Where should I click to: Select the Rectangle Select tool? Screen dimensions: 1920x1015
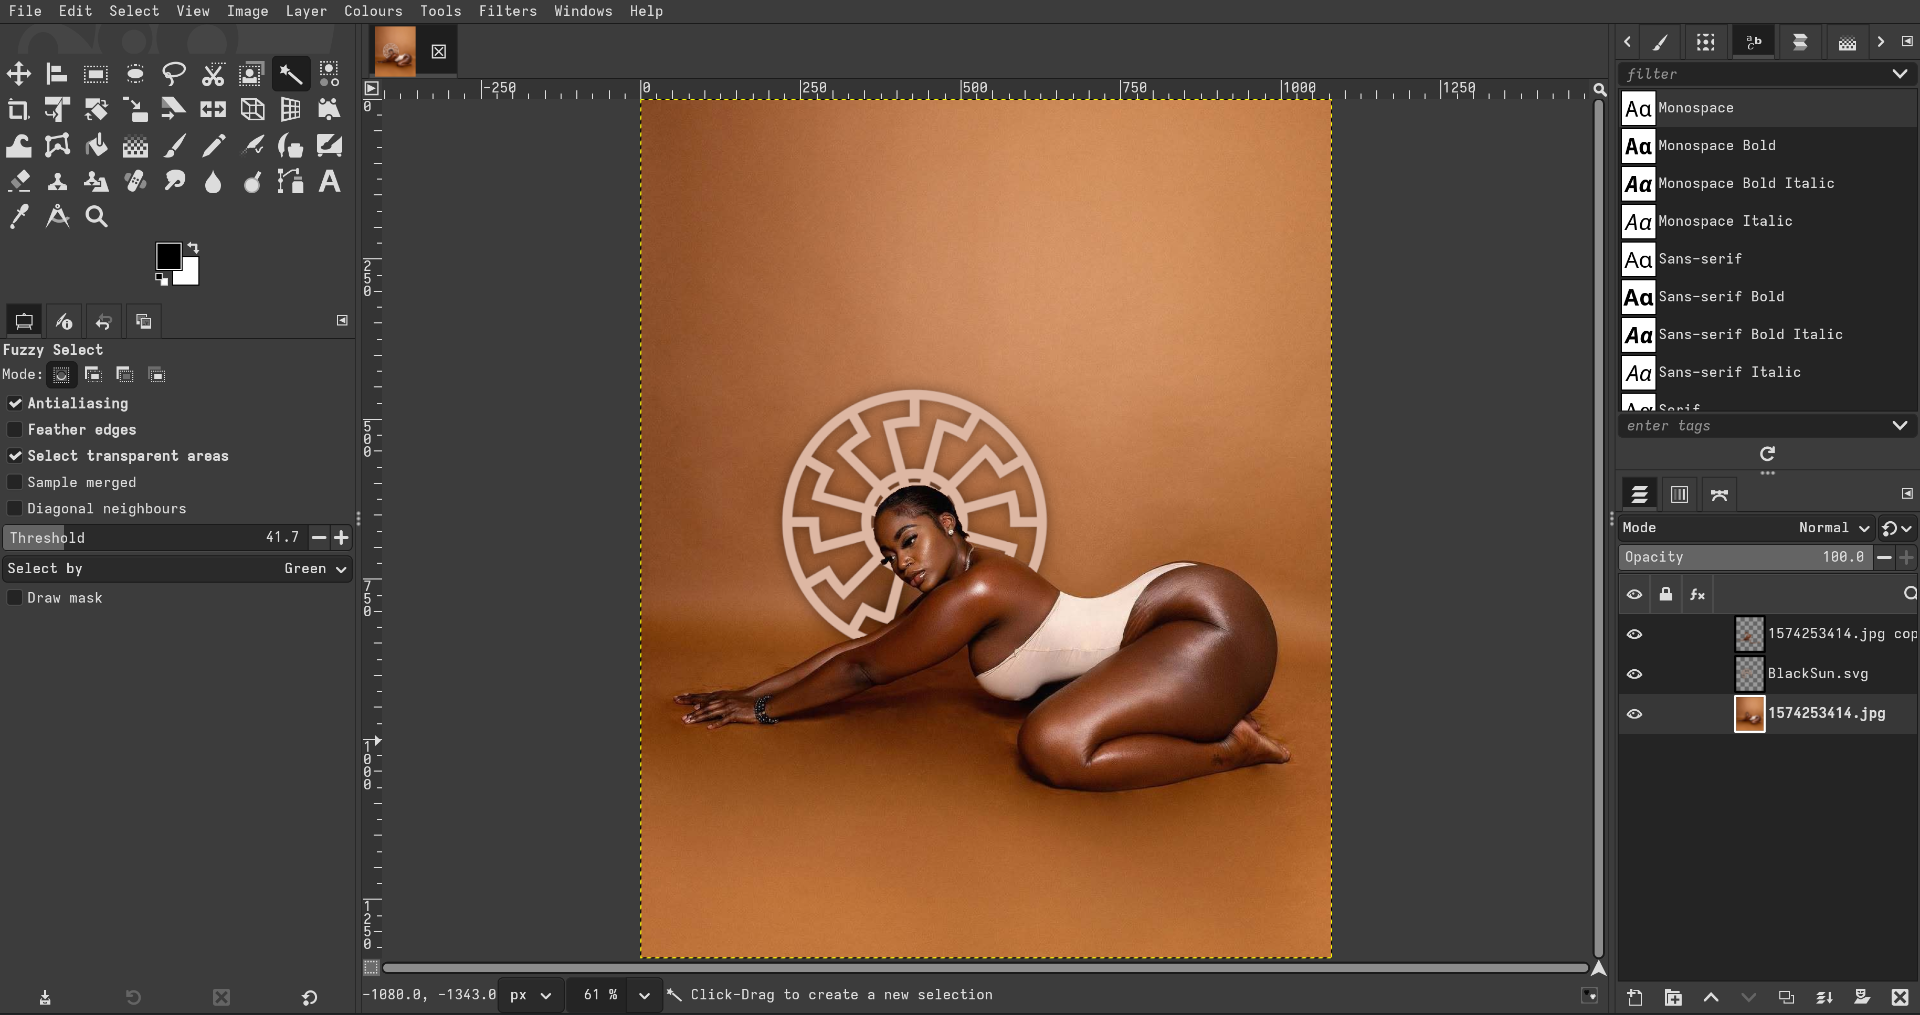tap(96, 74)
